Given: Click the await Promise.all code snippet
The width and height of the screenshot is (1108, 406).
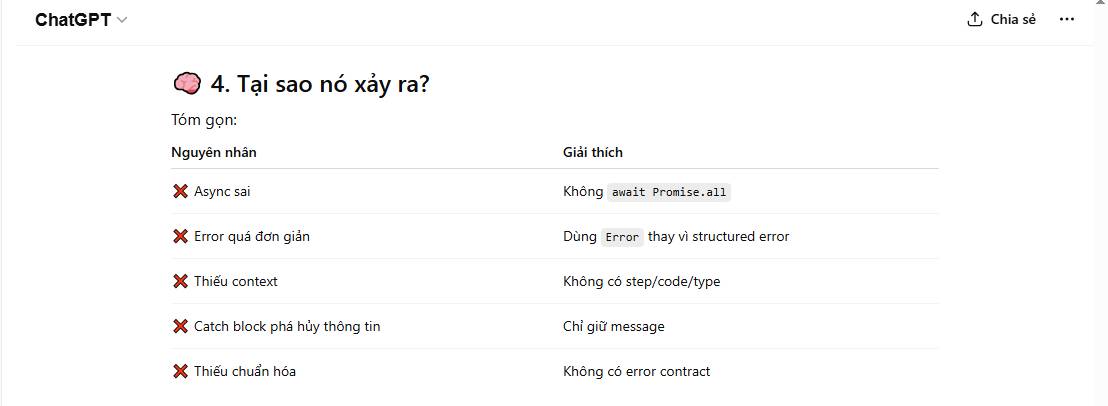Looking at the screenshot, I should [x=669, y=192].
